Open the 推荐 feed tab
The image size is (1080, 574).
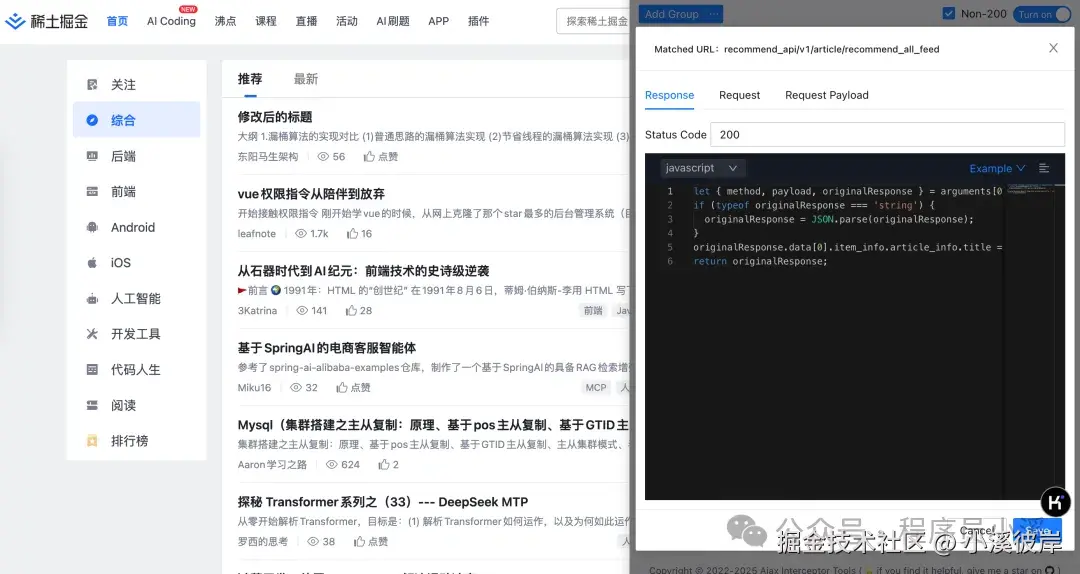click(250, 79)
